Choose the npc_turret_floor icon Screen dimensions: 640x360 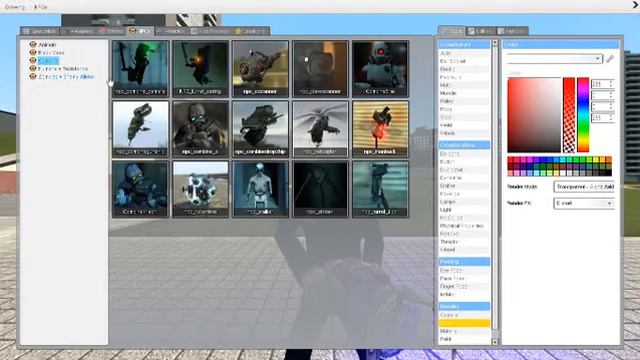(x=380, y=189)
